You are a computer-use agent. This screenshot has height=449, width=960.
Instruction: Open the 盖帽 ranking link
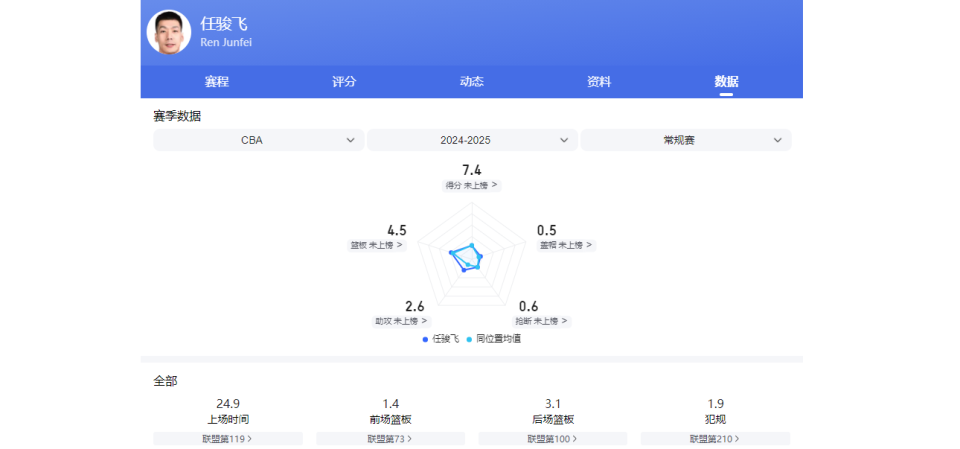pos(566,245)
